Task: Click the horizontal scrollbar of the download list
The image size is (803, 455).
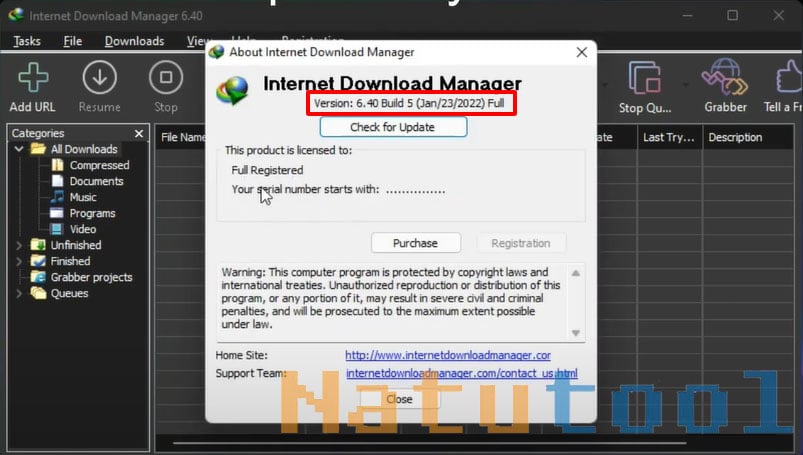Action: coord(429,443)
